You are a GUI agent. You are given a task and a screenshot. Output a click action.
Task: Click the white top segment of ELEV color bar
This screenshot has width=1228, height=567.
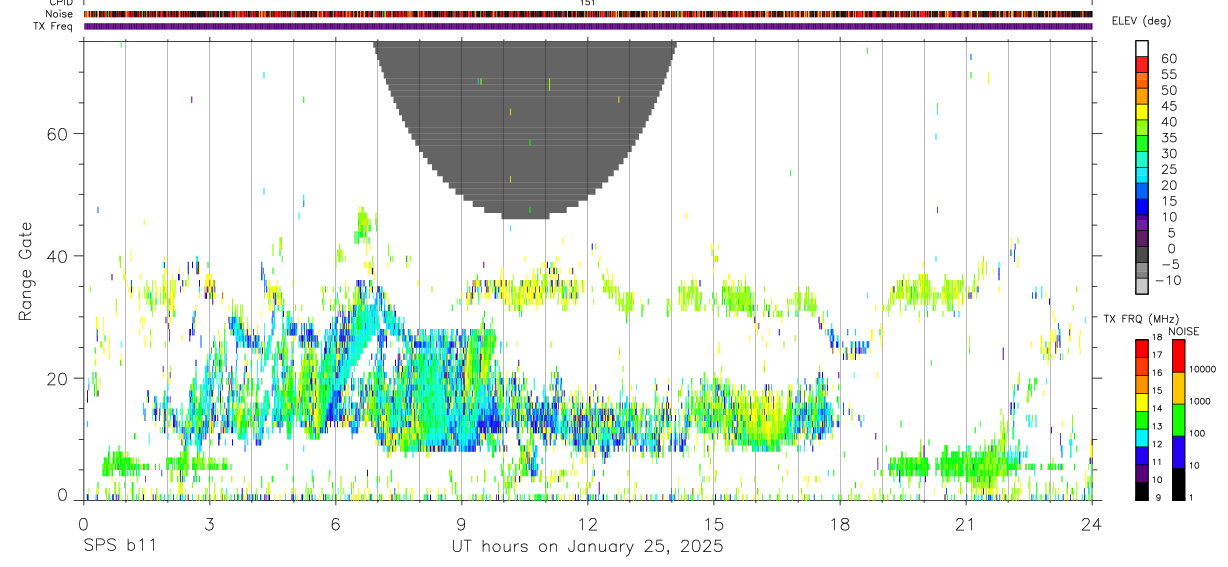click(1142, 48)
